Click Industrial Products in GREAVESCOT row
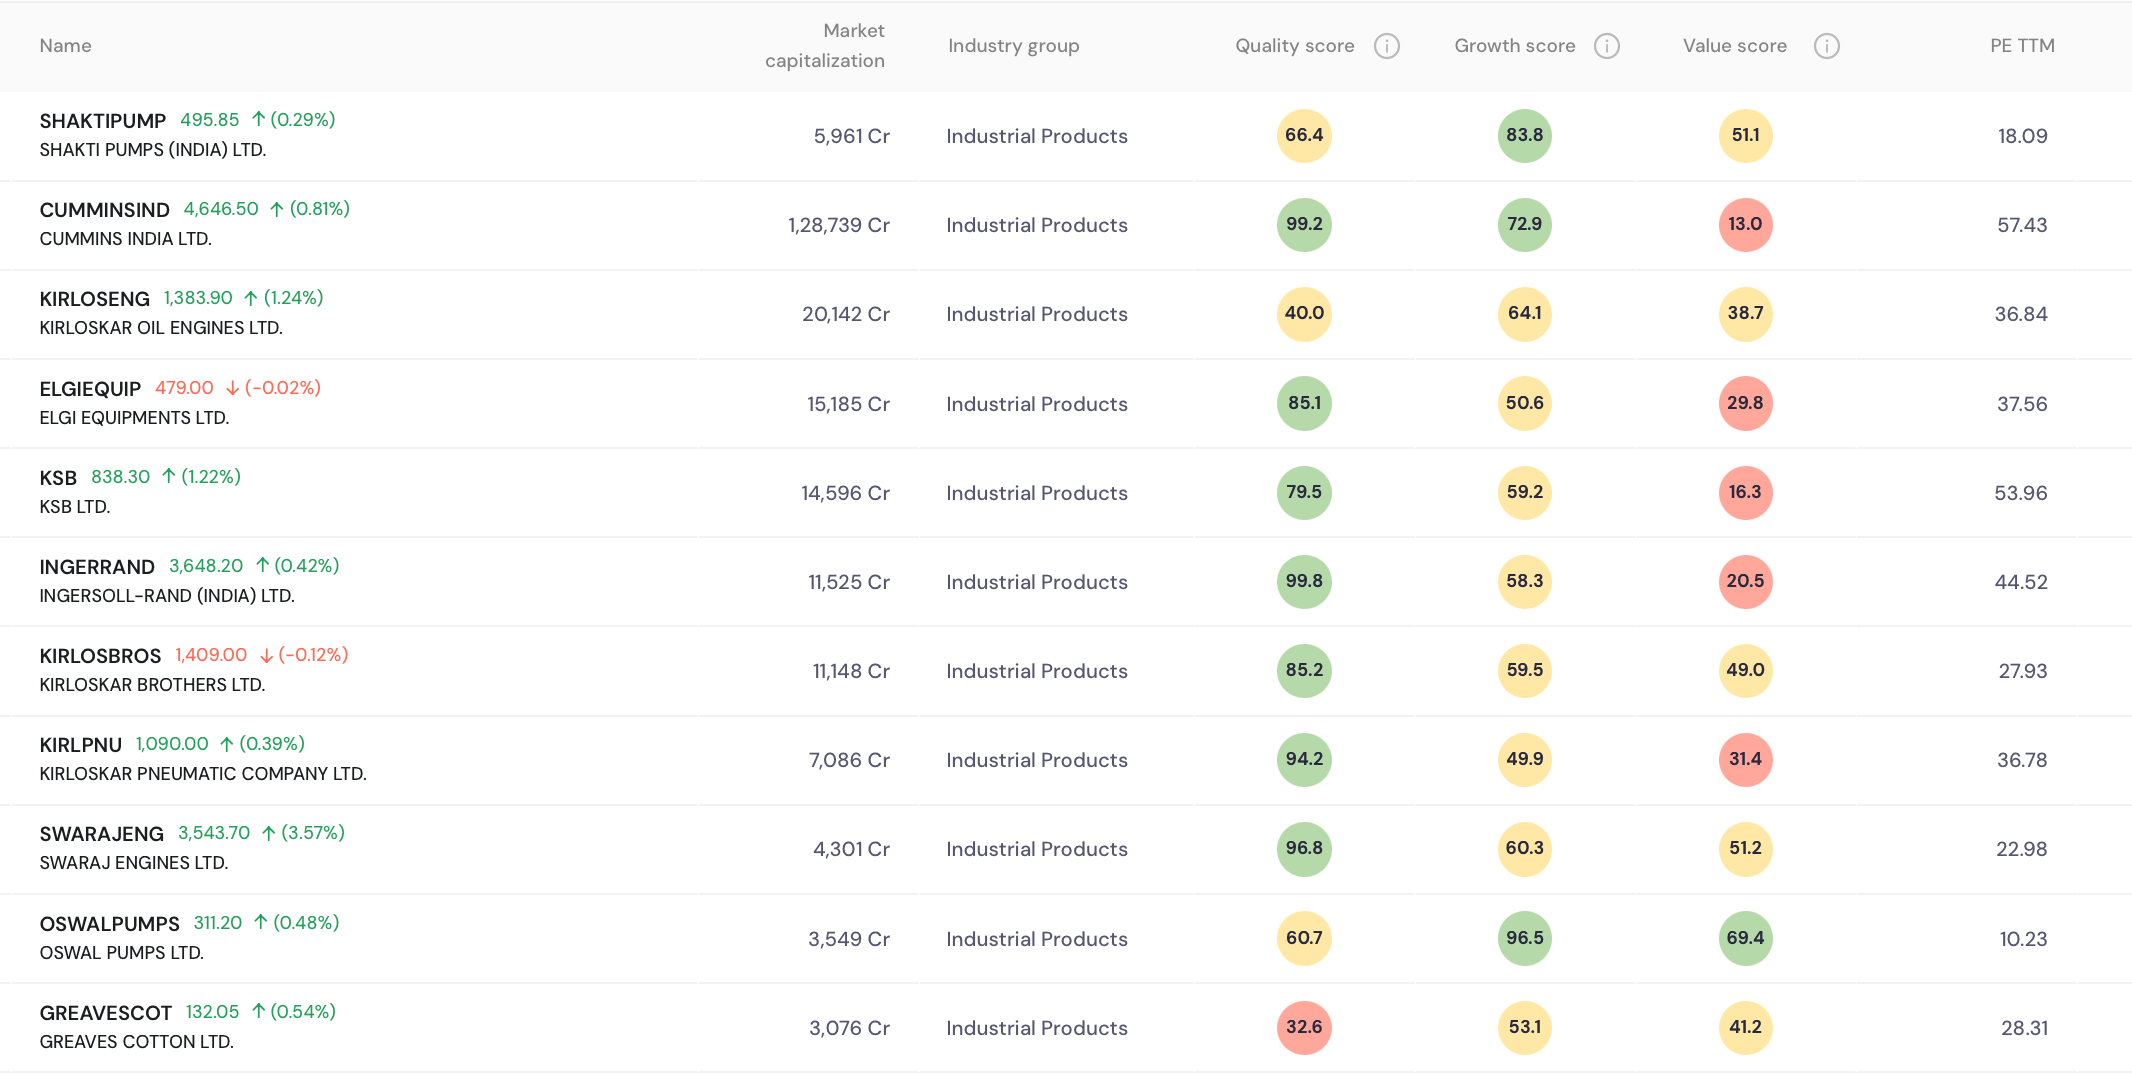Viewport: 2132px width, 1078px height. [1037, 1028]
